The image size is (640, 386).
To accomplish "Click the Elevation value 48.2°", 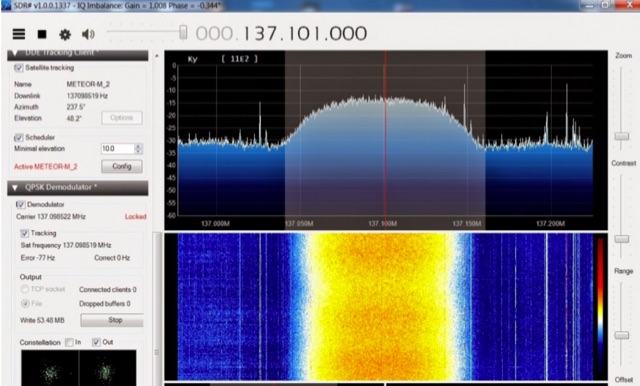I will coord(74,118).
